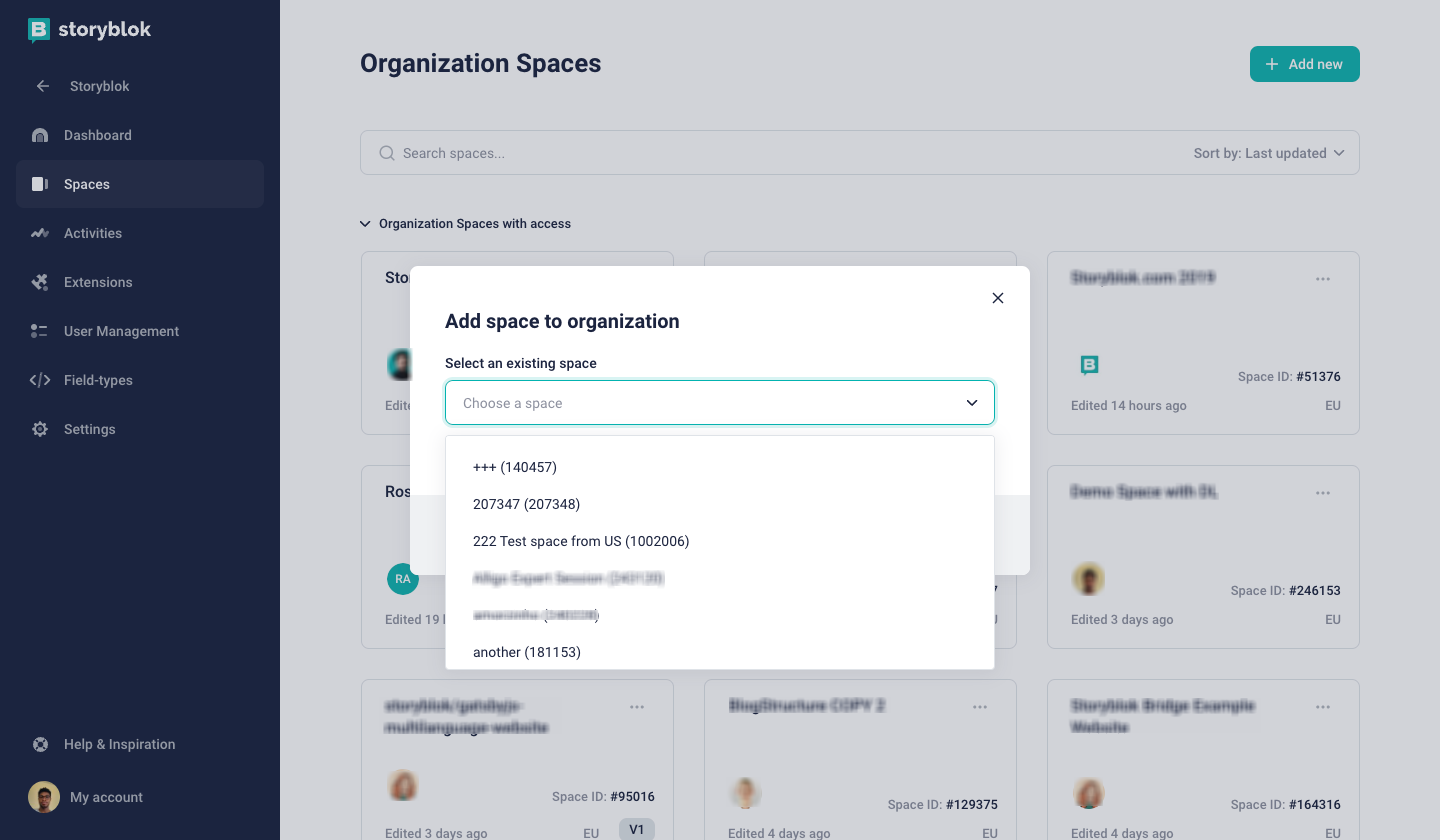Click Space ID #164316 text
This screenshot has height=840, width=1440.
click(x=1285, y=805)
